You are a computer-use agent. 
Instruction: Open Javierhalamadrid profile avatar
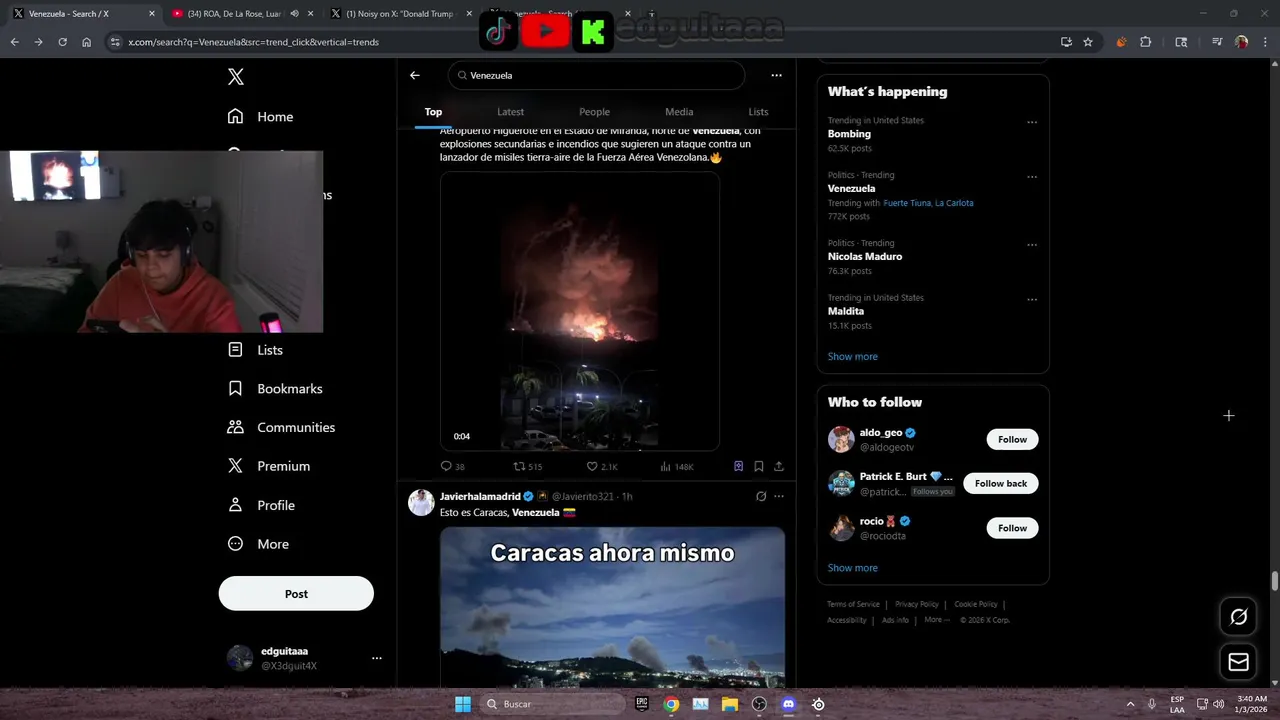click(x=421, y=502)
